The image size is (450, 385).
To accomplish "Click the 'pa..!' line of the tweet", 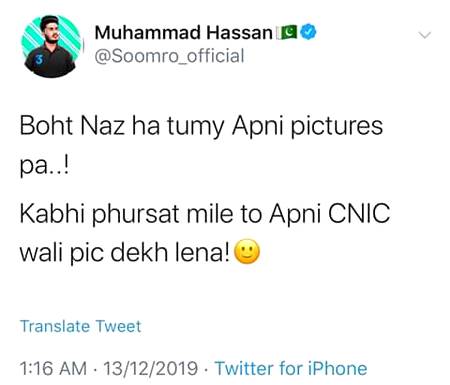I will point(44,167).
